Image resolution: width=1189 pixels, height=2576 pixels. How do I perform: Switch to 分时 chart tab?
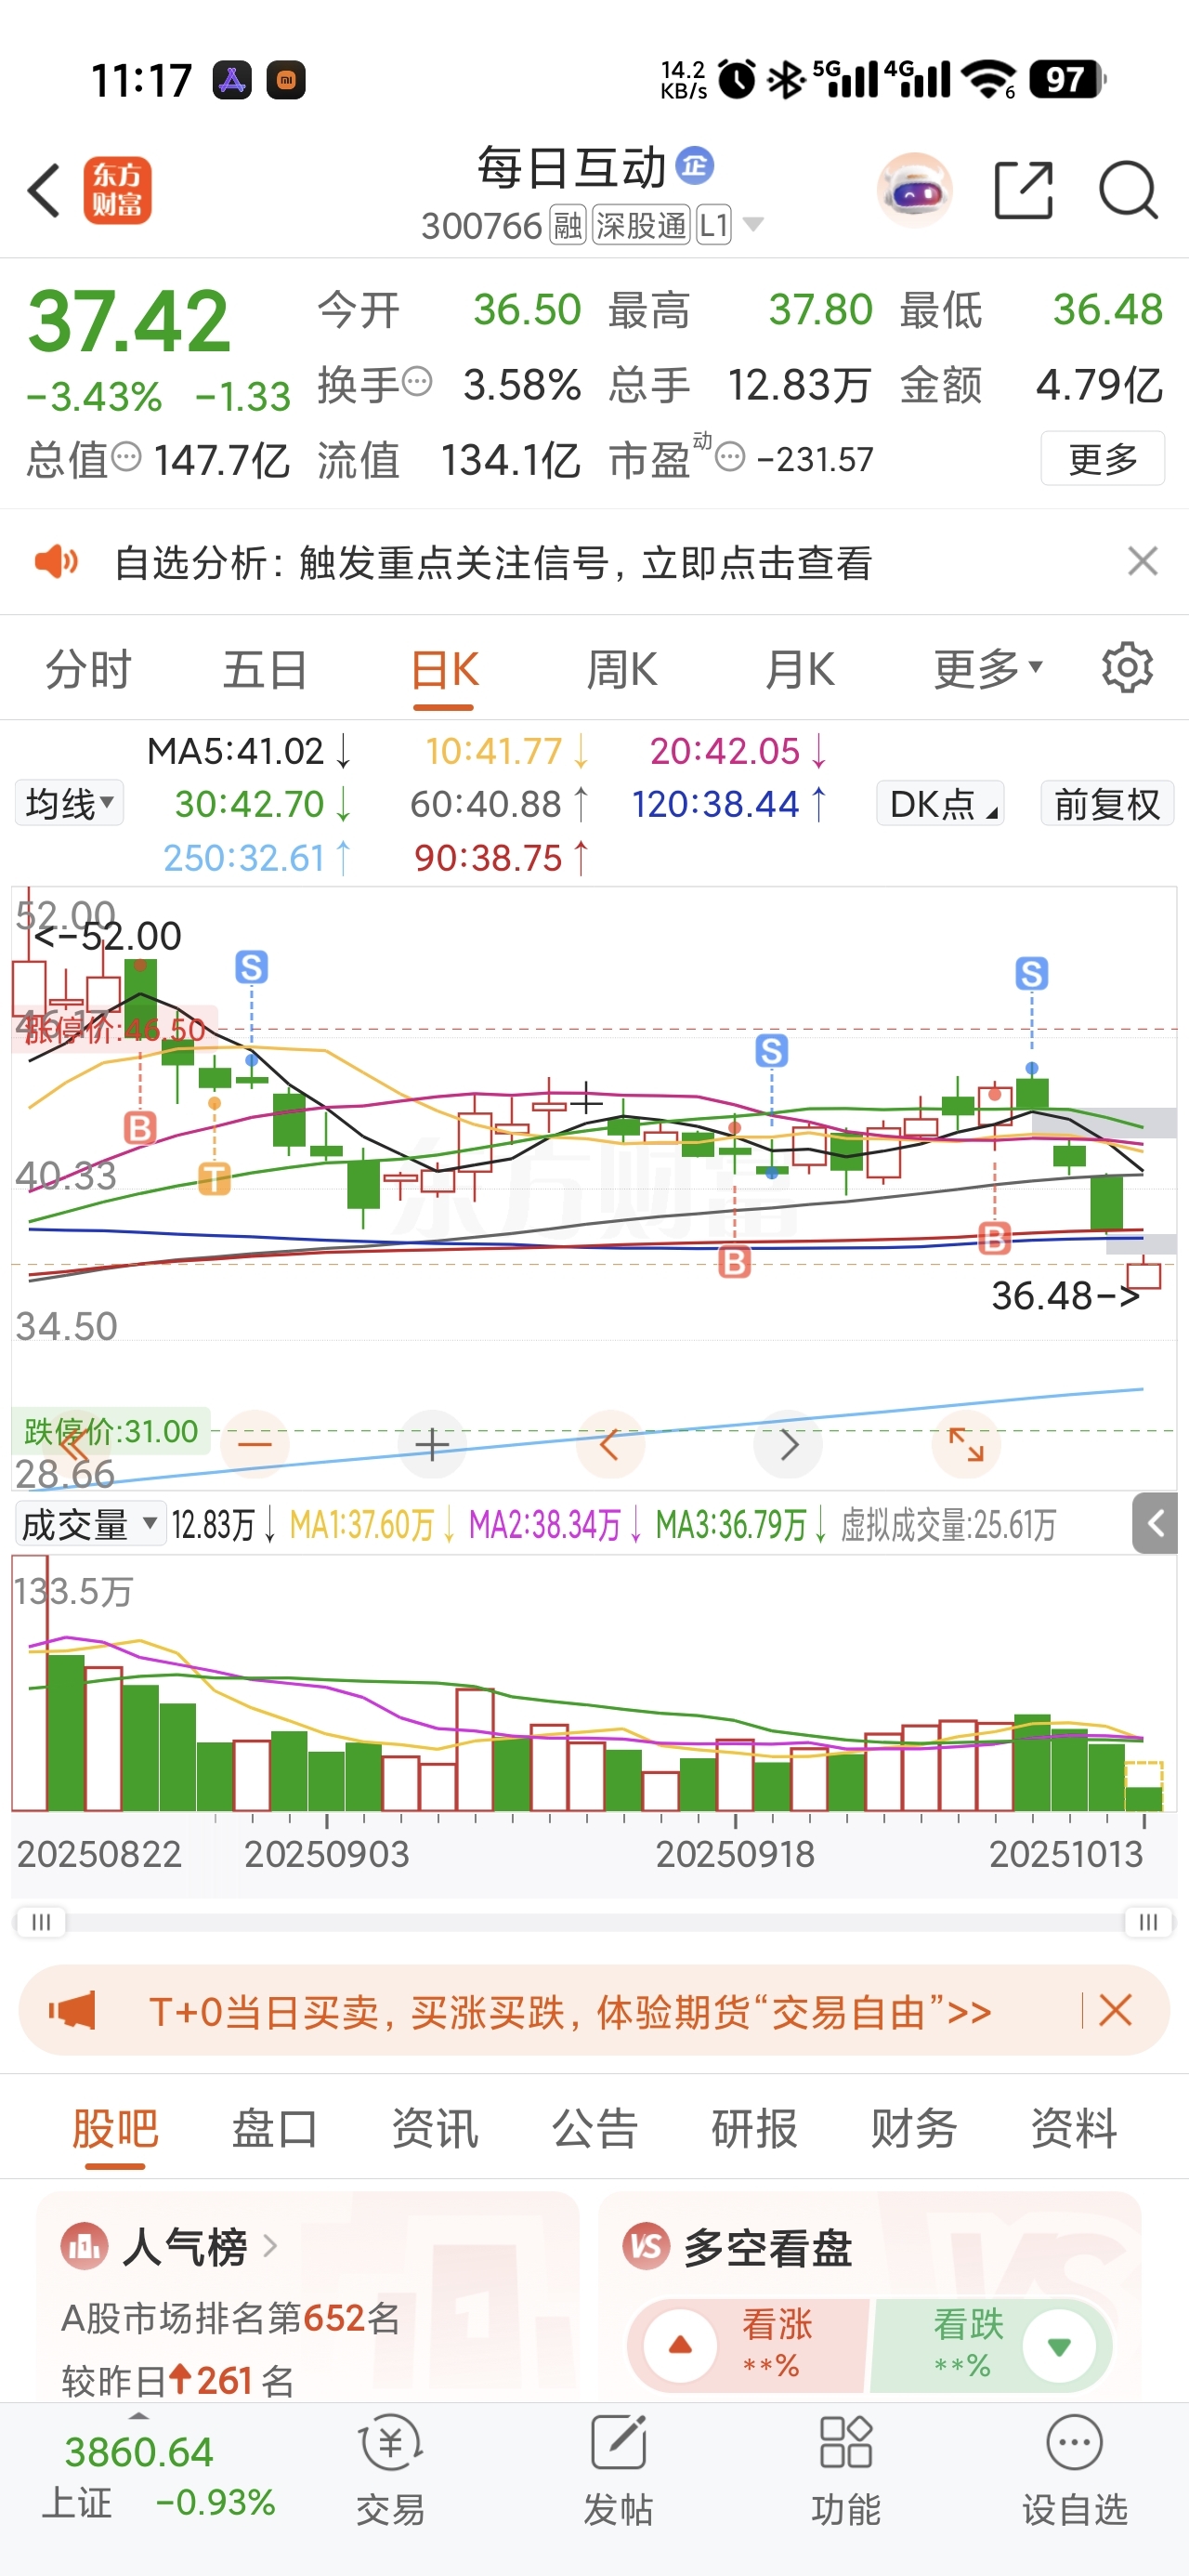click(88, 670)
